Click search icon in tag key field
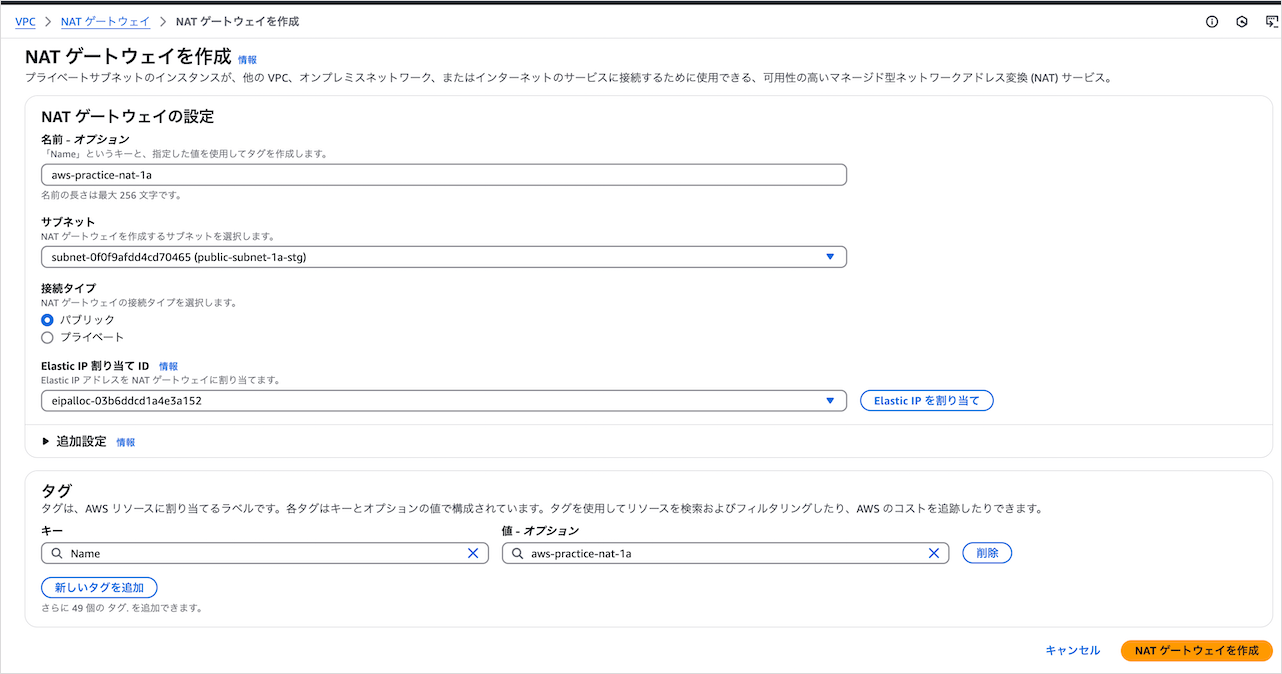This screenshot has height=674, width=1282. pos(58,553)
